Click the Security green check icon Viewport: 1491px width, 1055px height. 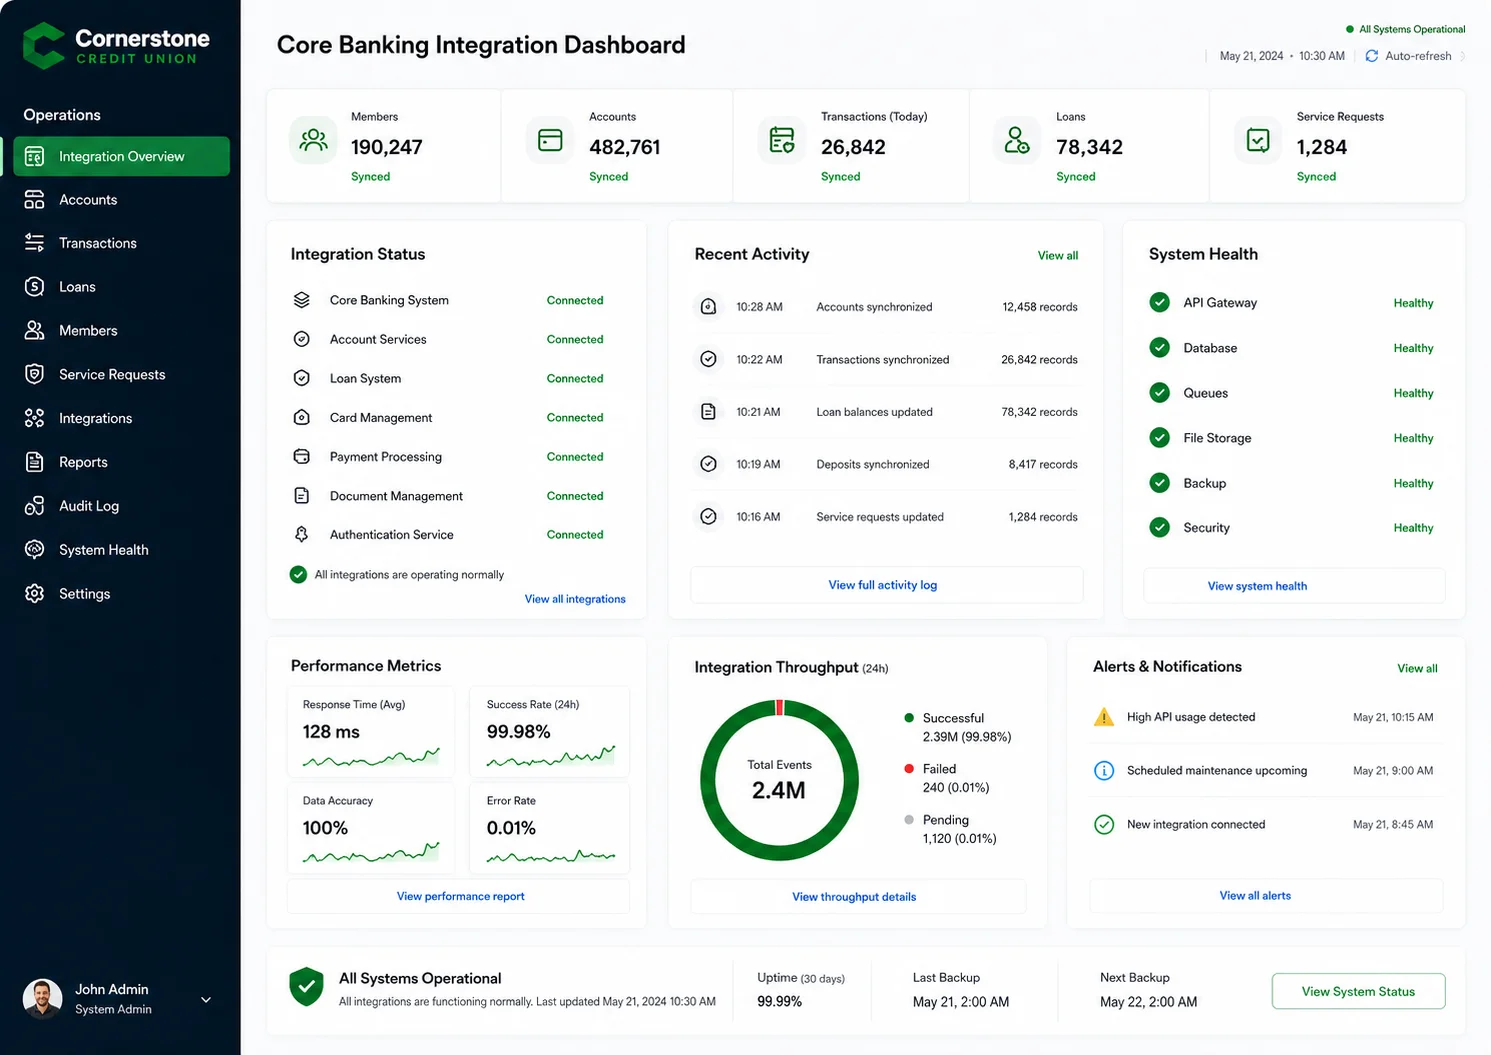pyautogui.click(x=1160, y=527)
